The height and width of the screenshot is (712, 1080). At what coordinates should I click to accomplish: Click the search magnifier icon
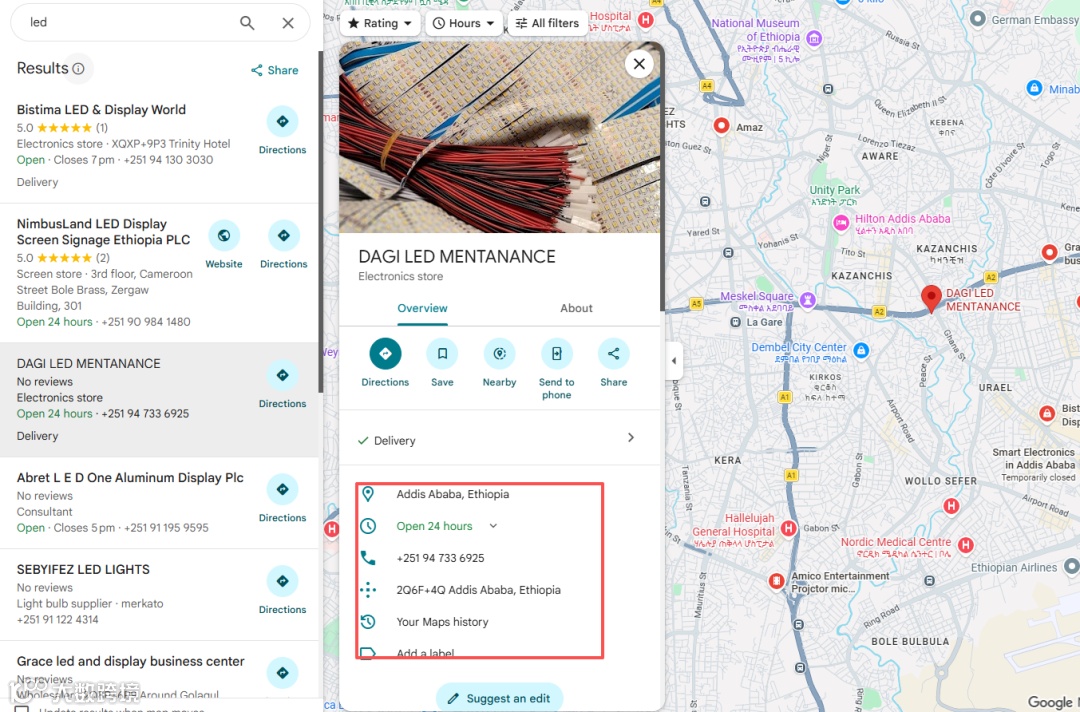247,23
